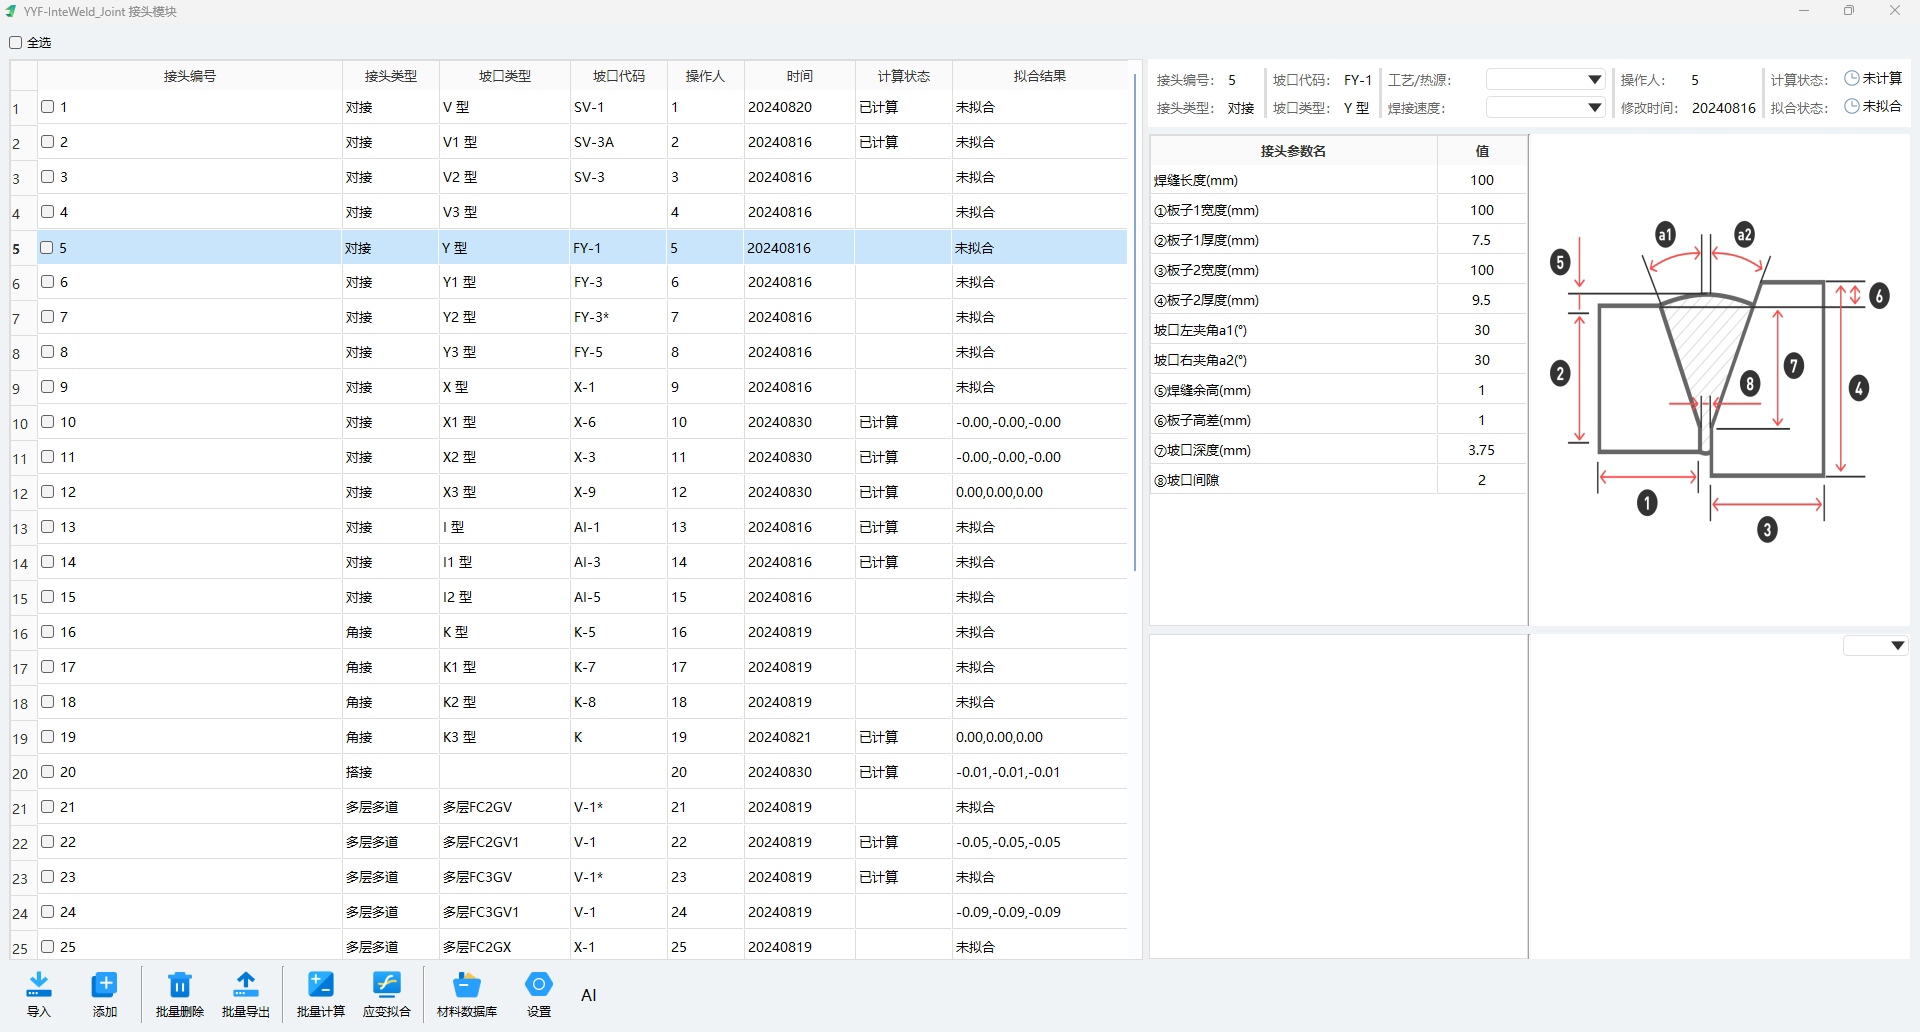
Task: Click the 批量删除 trash icon
Action: 180,985
